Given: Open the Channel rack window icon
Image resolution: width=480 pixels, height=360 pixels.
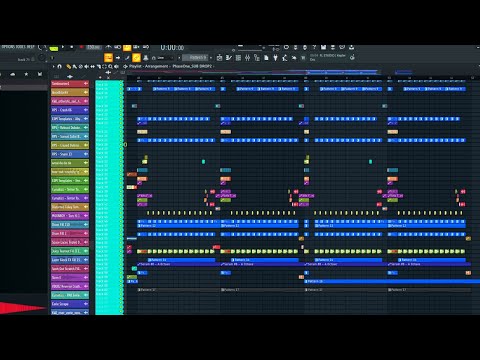Looking at the screenshot, I should [x=238, y=58].
